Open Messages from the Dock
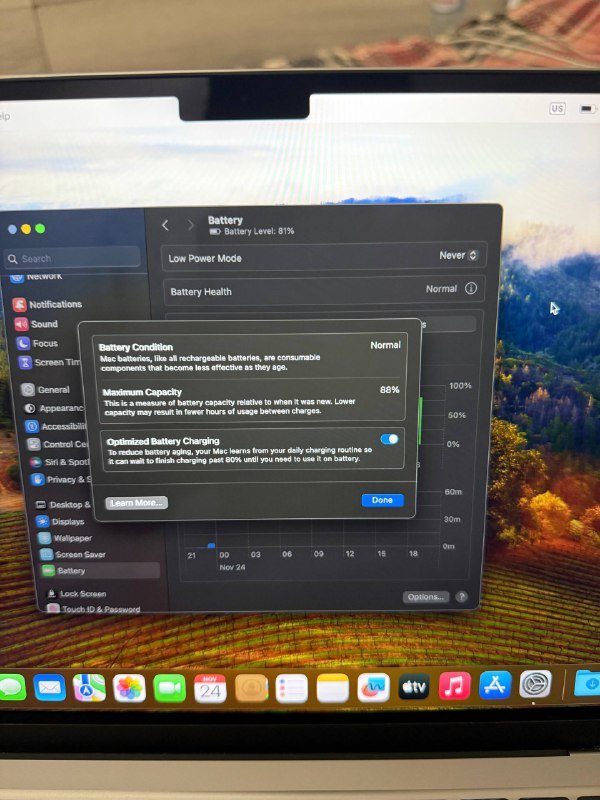600x800 pixels. [12, 687]
